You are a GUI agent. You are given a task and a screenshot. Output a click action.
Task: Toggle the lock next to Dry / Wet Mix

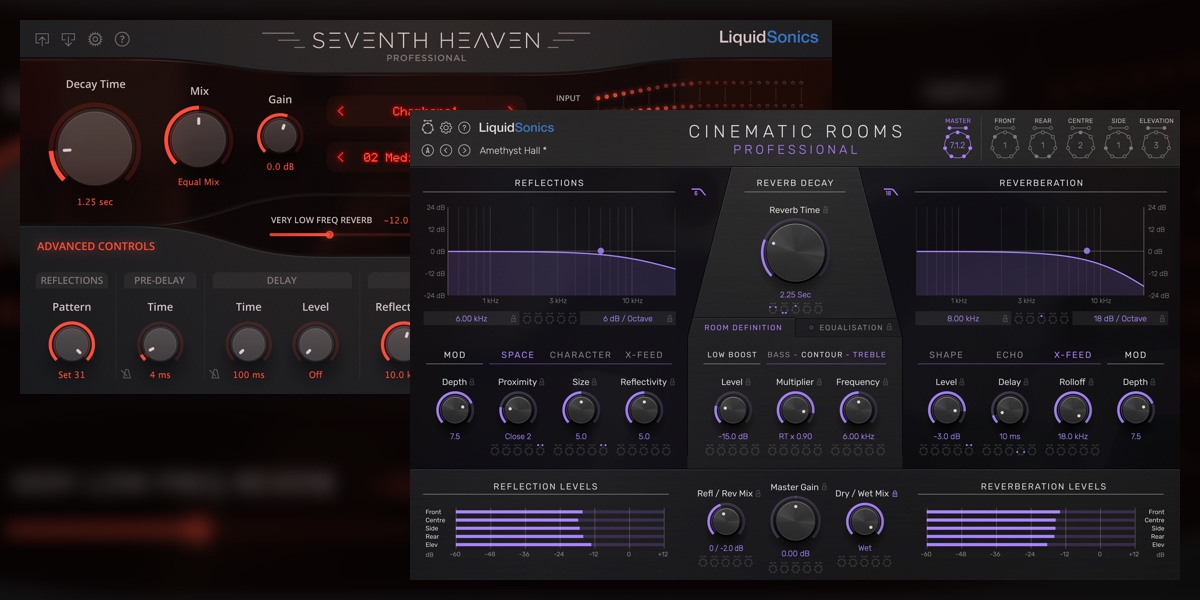[894, 493]
